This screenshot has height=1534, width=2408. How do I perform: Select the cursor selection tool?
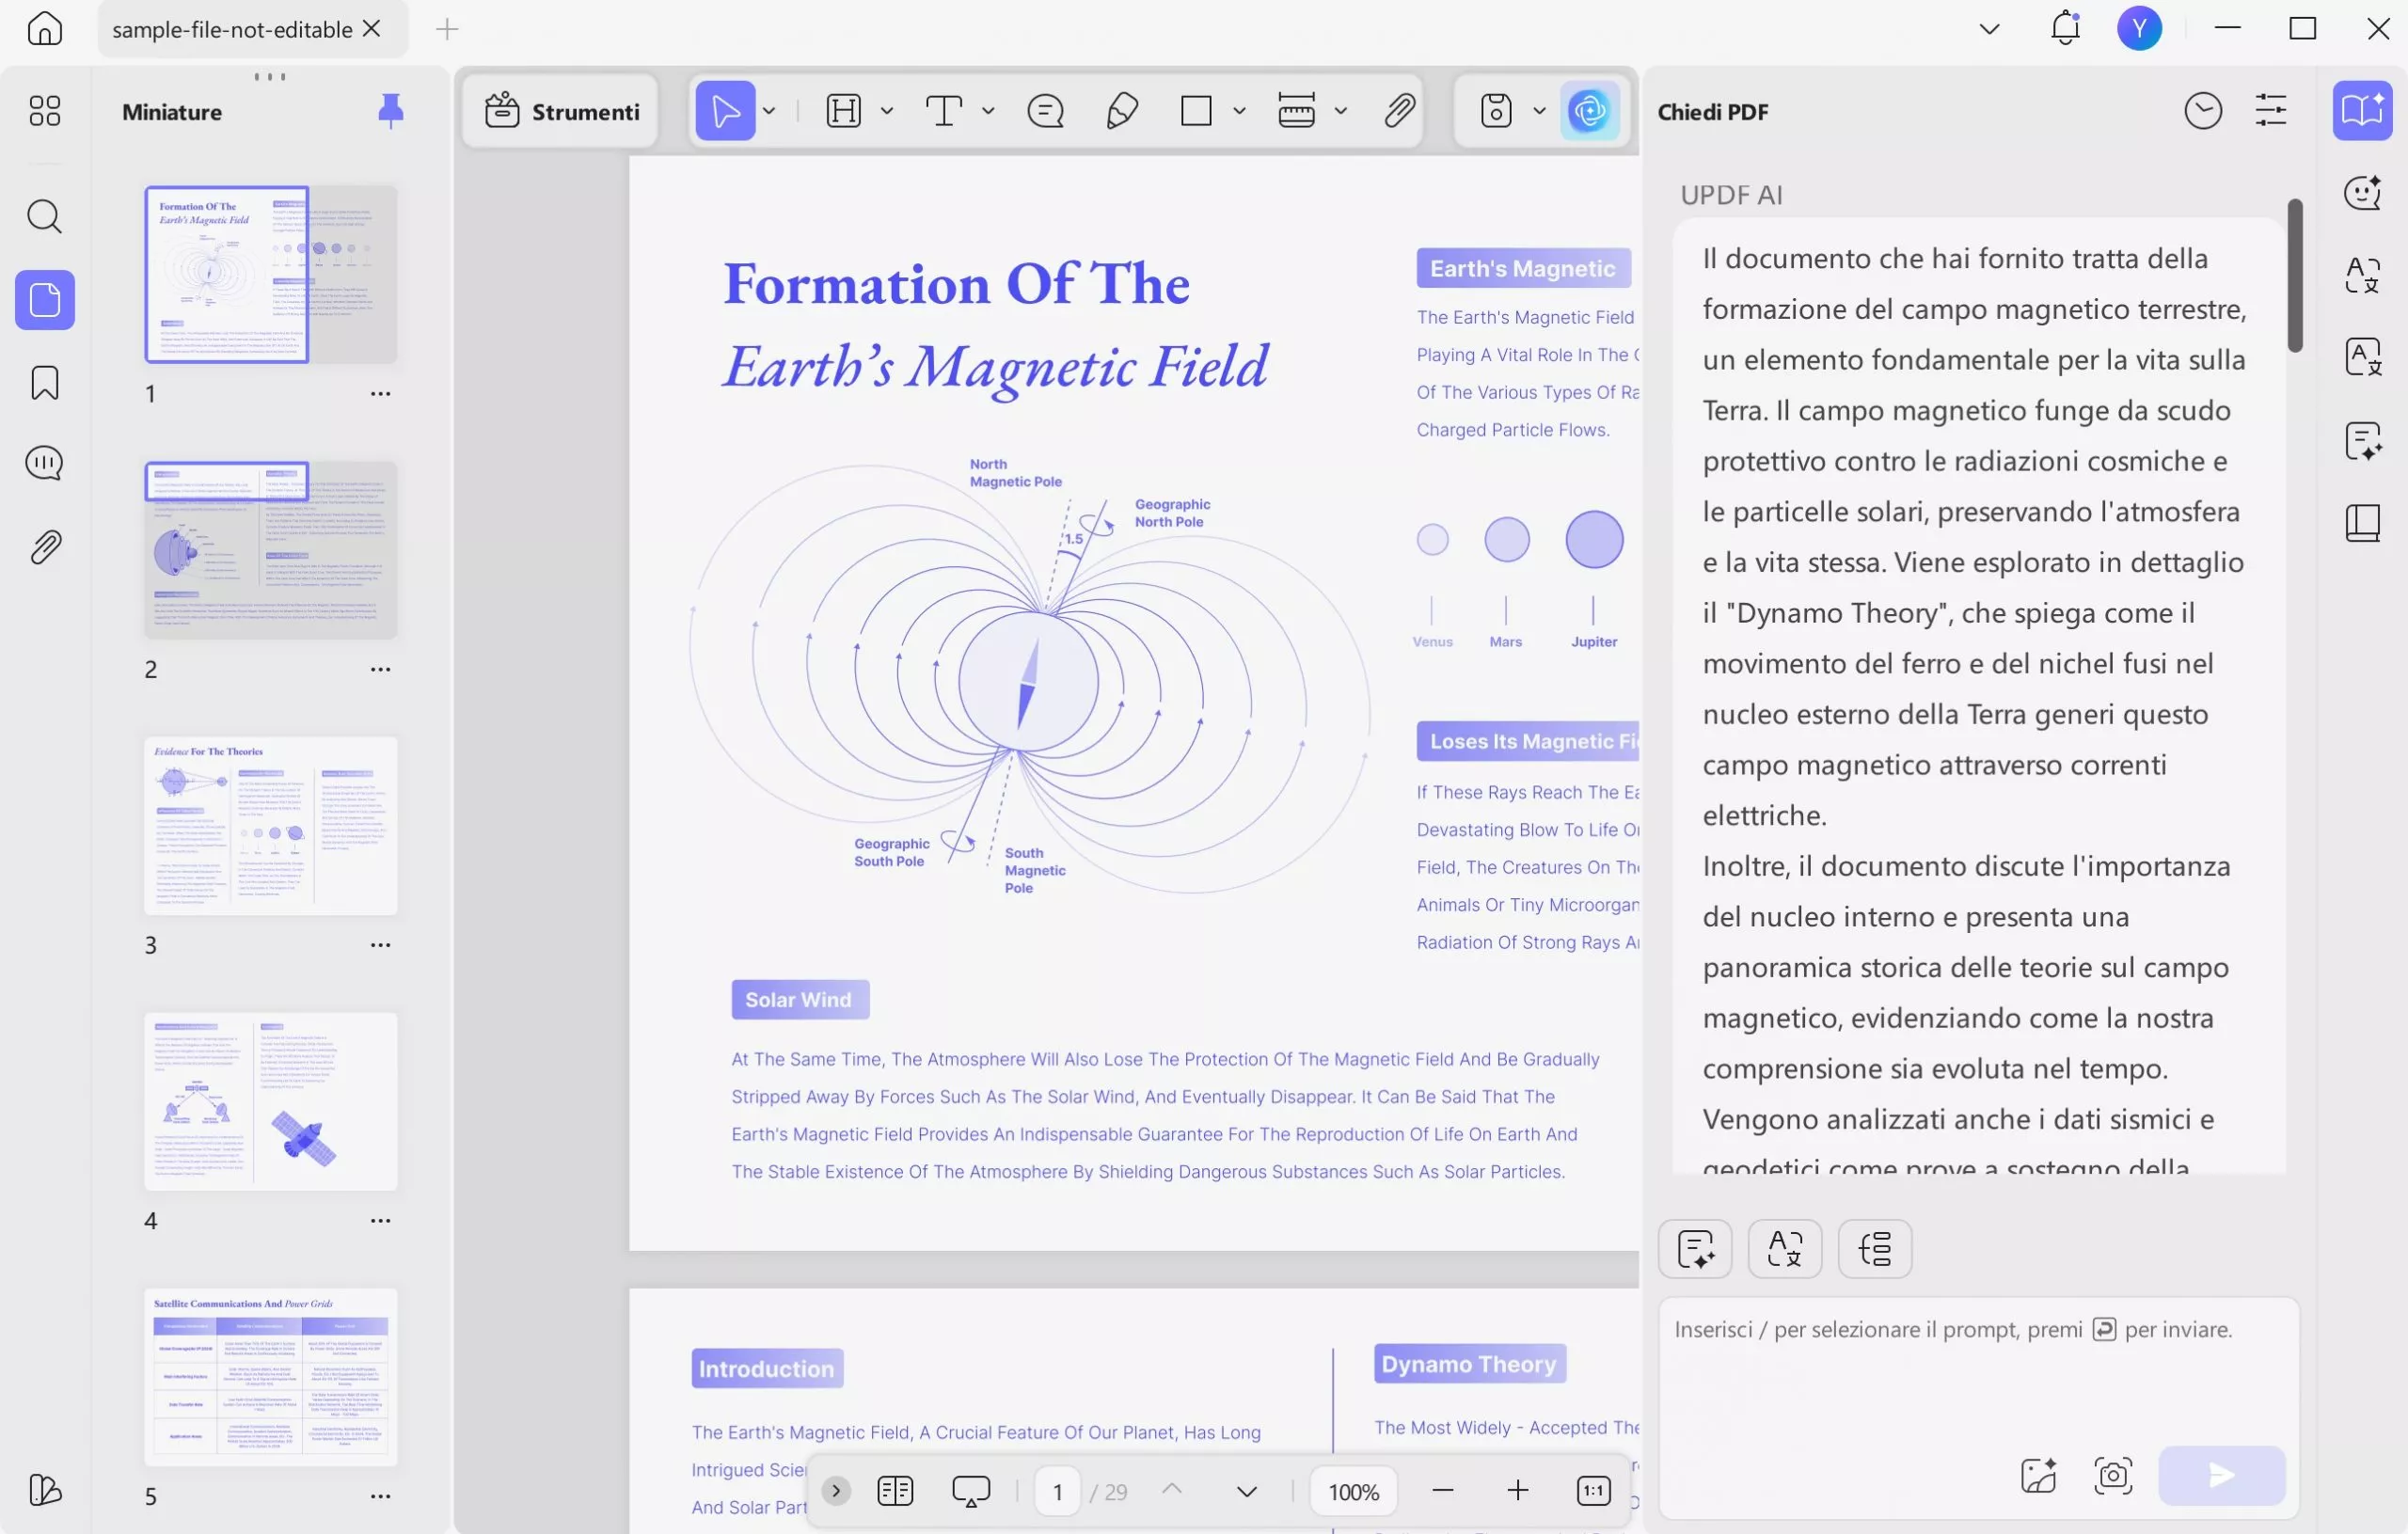tap(725, 111)
